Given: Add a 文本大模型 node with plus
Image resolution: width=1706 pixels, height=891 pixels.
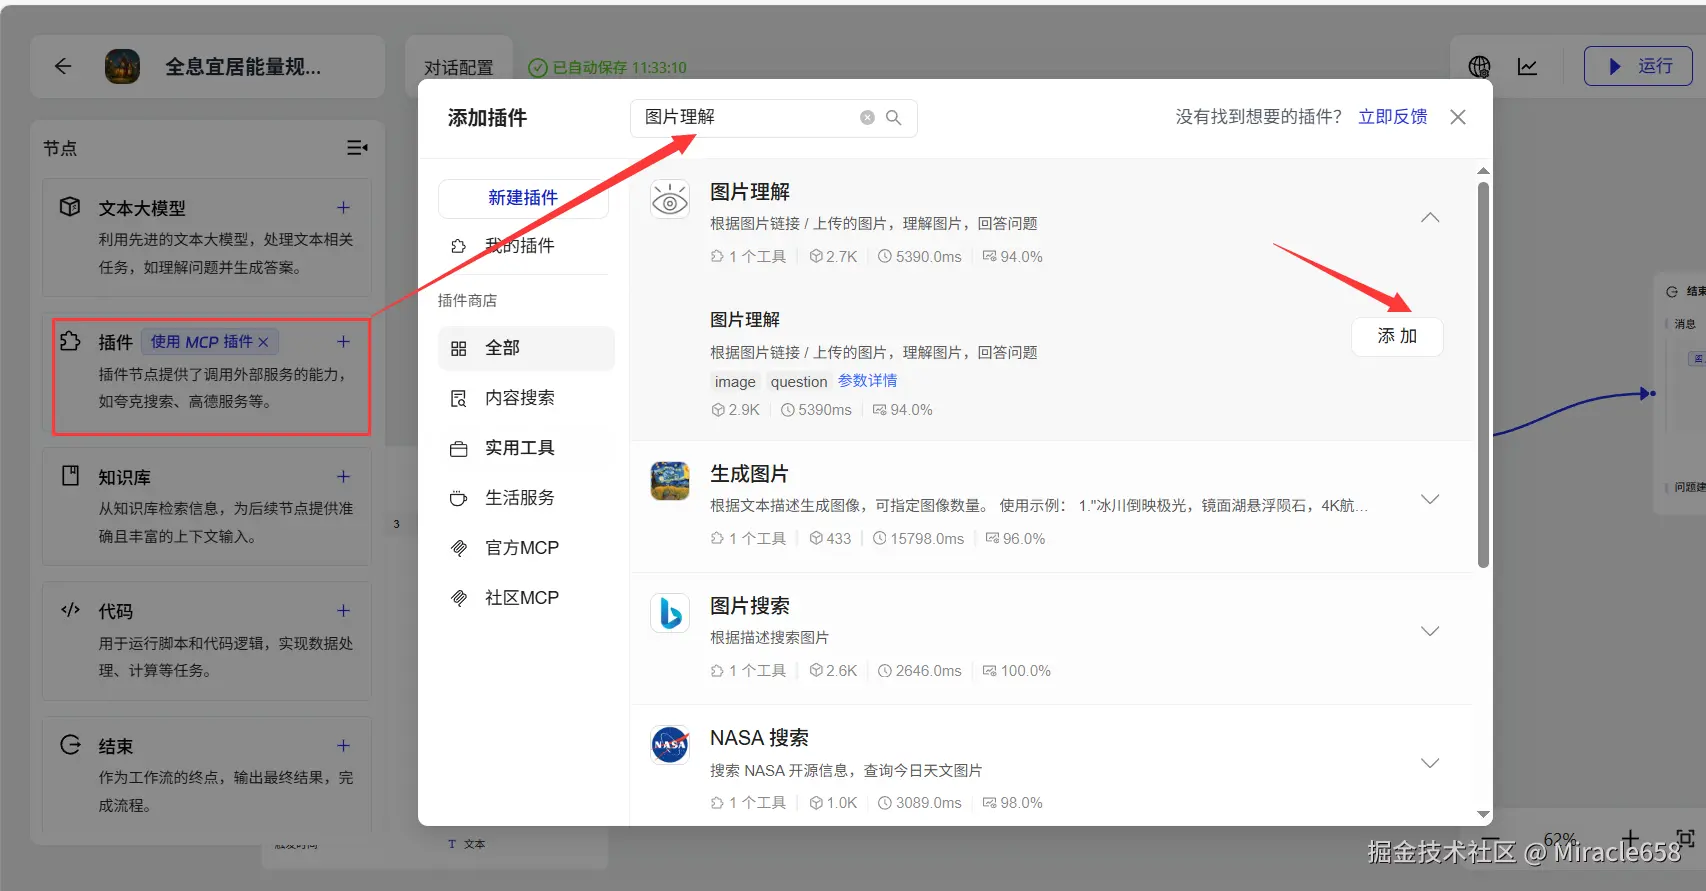Looking at the screenshot, I should tap(343, 208).
